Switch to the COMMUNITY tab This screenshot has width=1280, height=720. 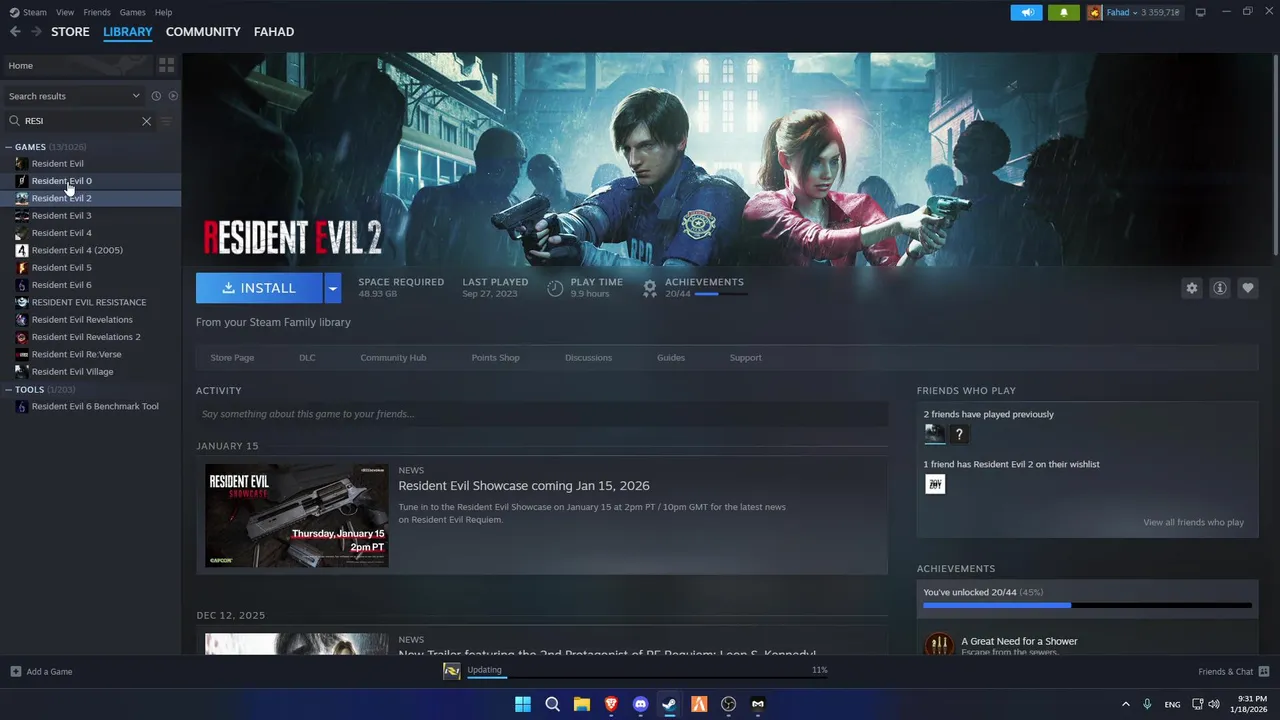click(203, 32)
